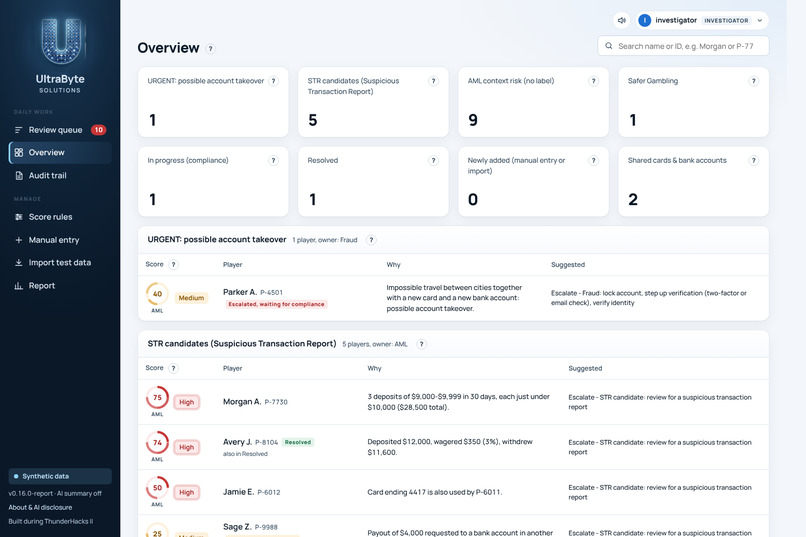Click Parker A.'s score ring 40
The width and height of the screenshot is (806, 537).
click(x=157, y=294)
